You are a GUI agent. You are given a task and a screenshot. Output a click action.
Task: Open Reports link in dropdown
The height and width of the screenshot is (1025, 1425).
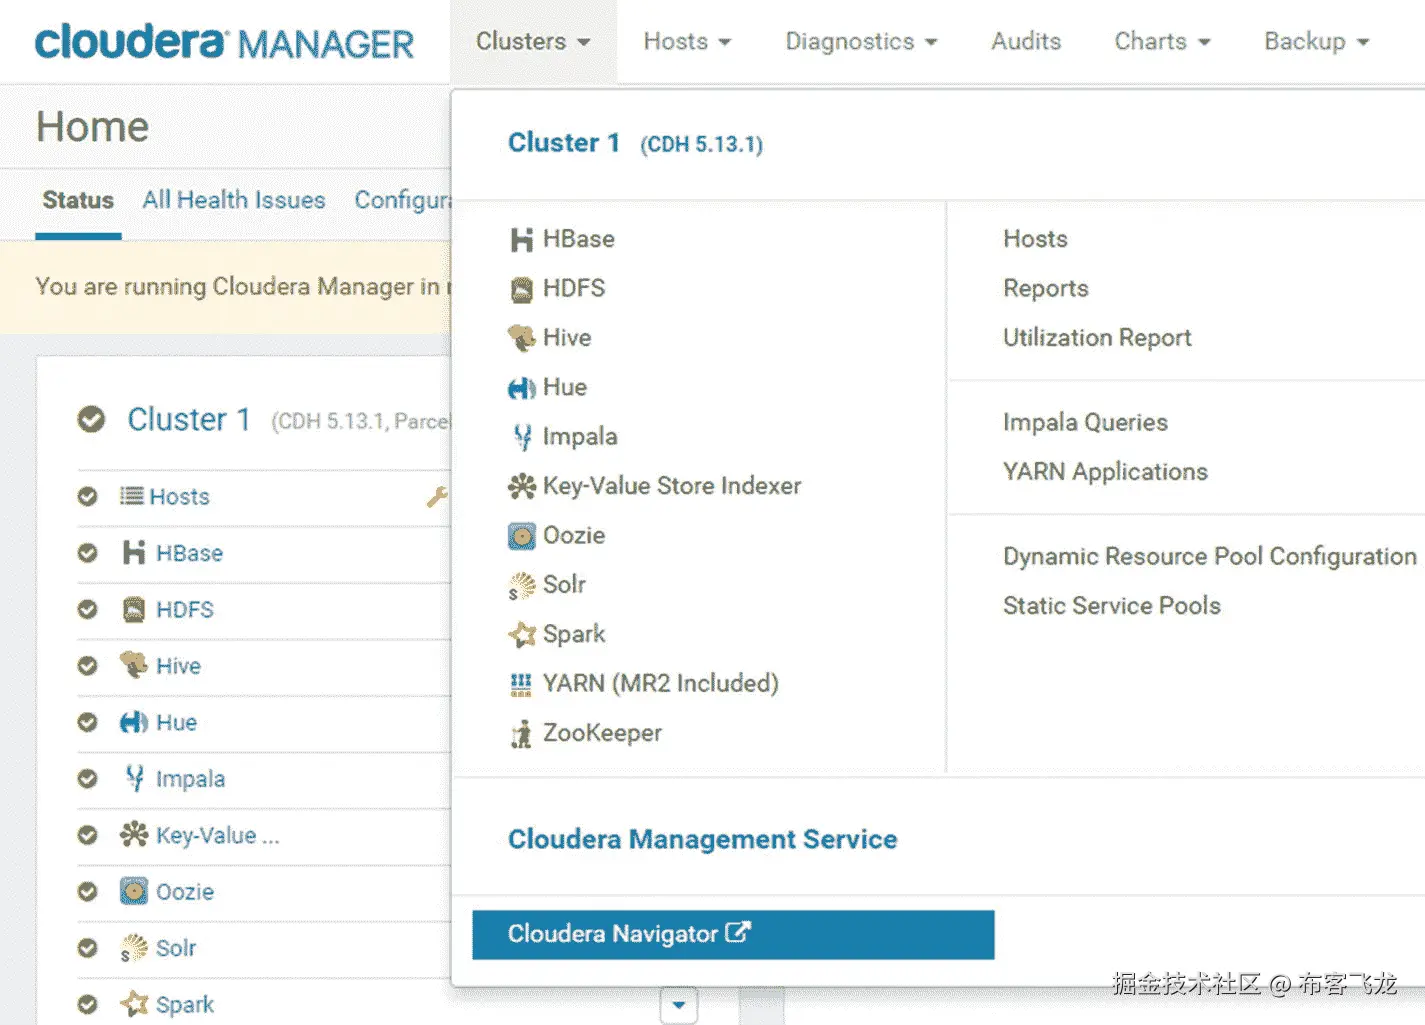tap(1045, 288)
